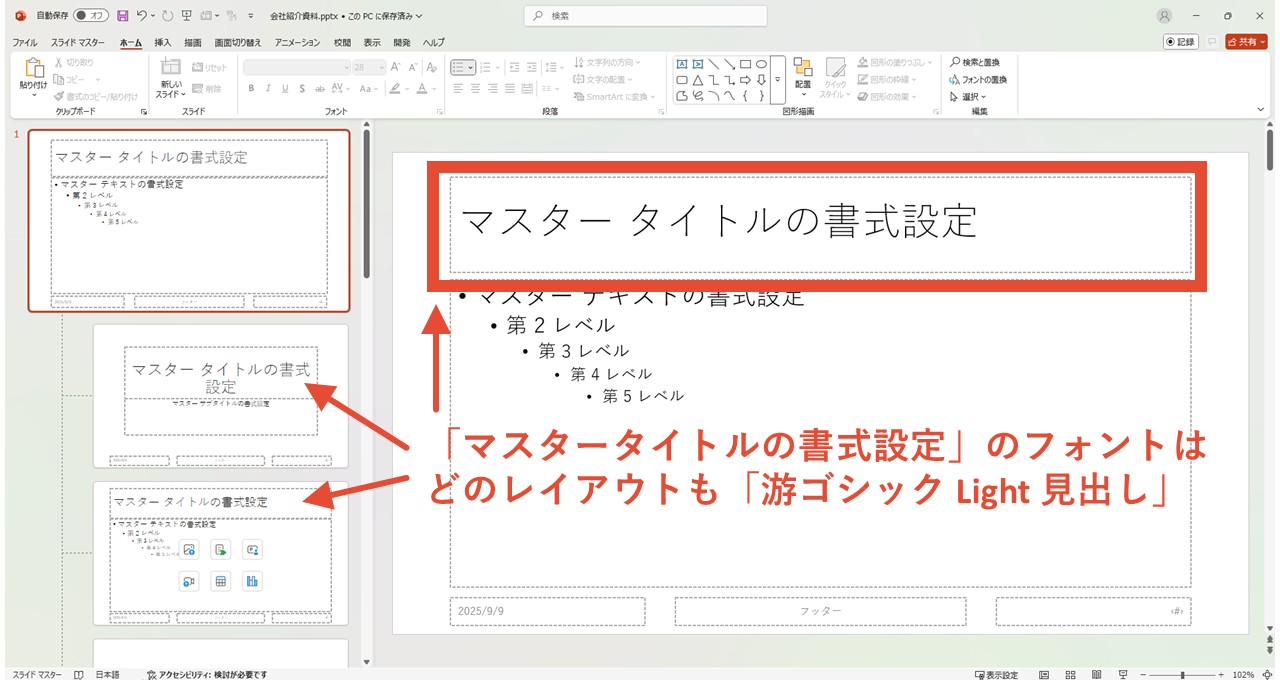Screen dimensions: 1280x680
Task: Open the ヘルプ tab
Action: tap(433, 43)
